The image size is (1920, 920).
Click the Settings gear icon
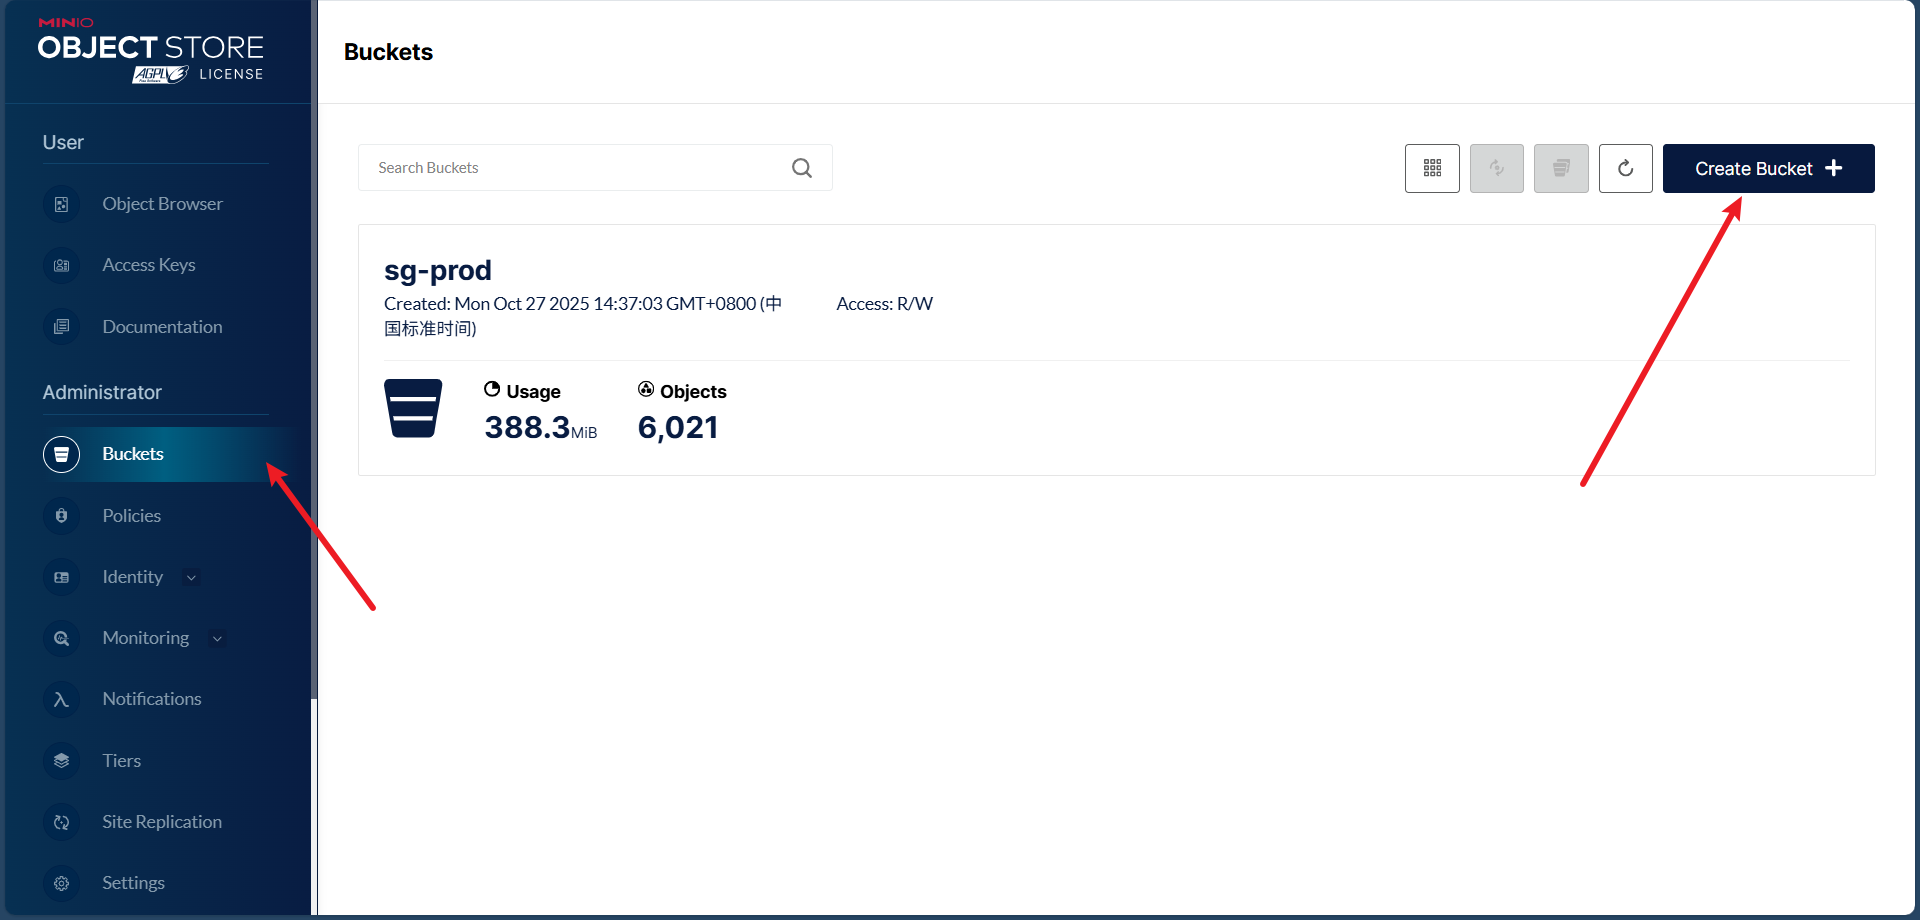coord(61,883)
